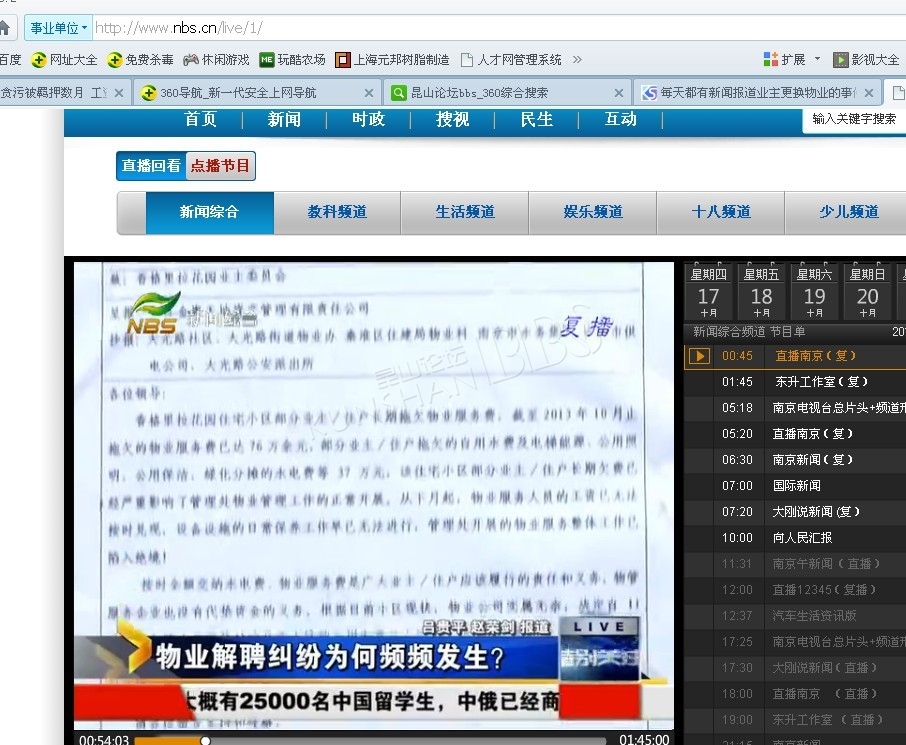The width and height of the screenshot is (906, 745).
Task: Click the 昆山论坛bbs search tab favicon
Action: pos(399,92)
